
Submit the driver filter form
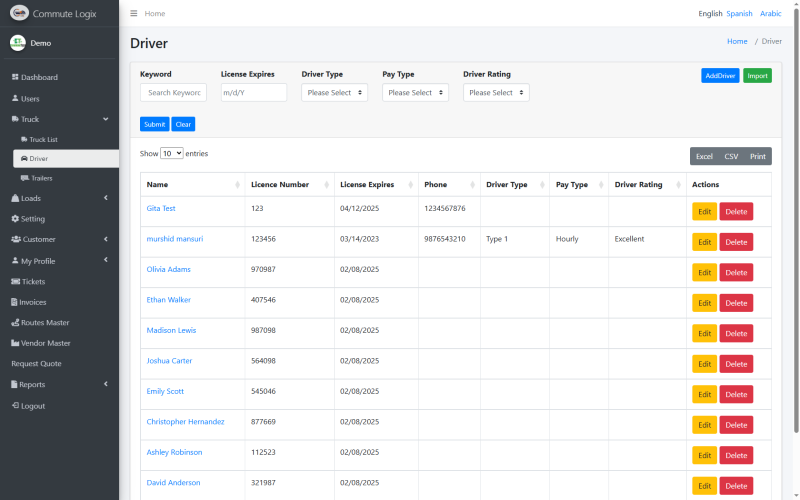click(155, 124)
